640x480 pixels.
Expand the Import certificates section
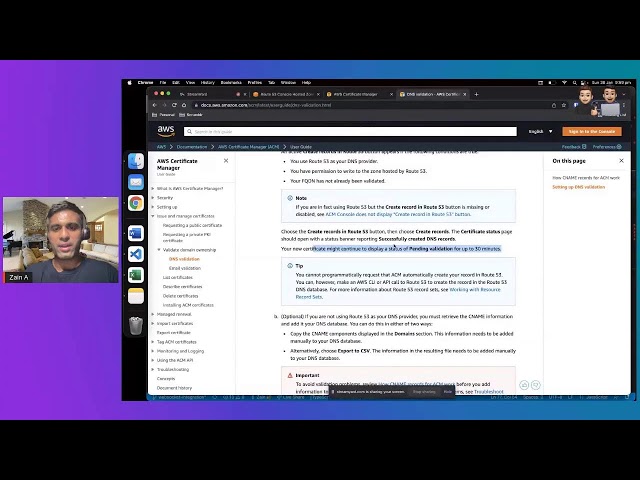(x=153, y=323)
